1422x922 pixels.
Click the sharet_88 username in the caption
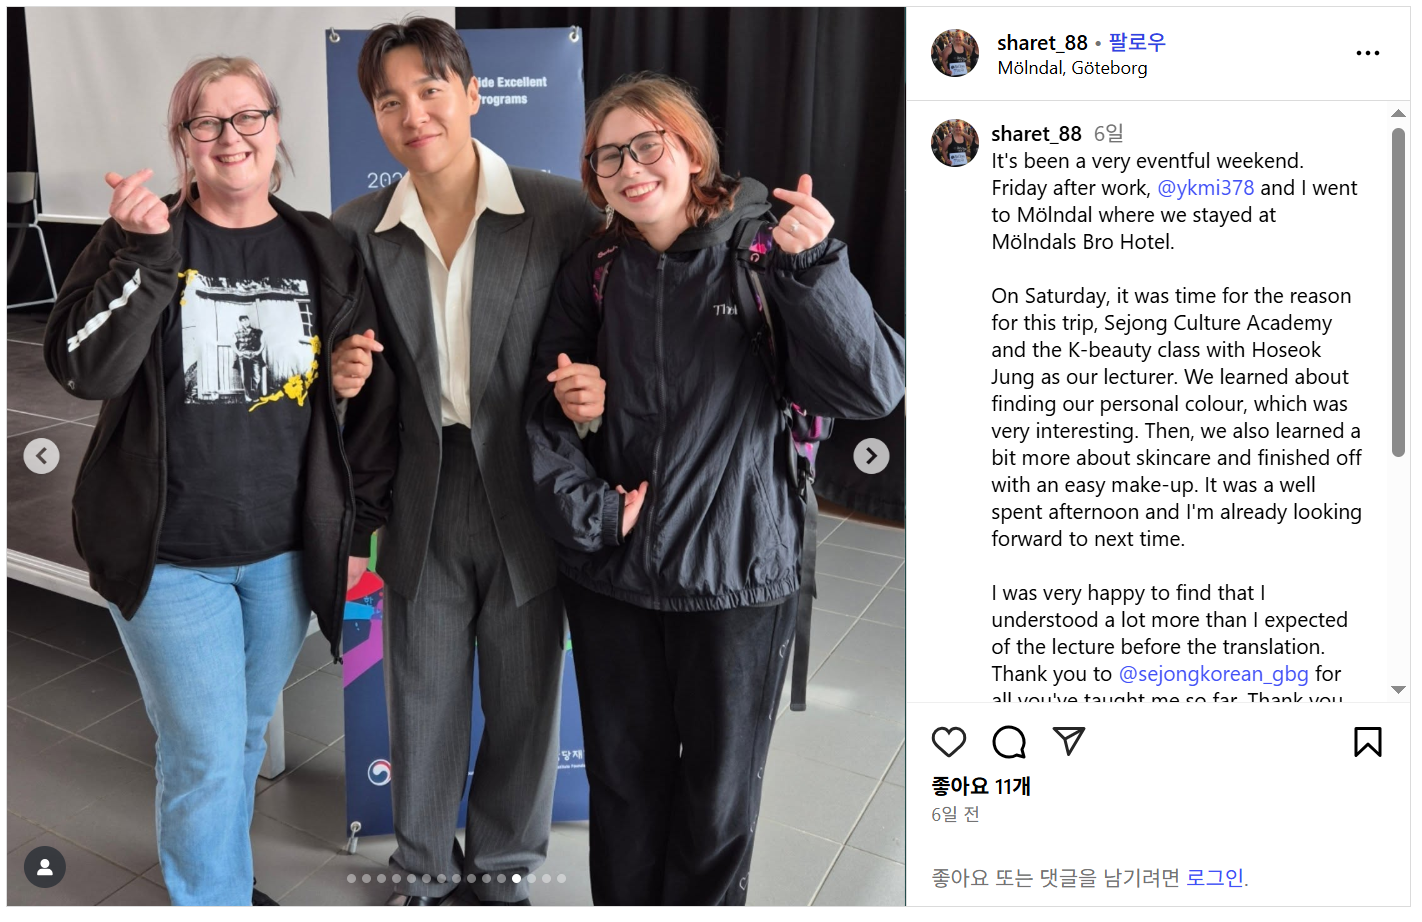1036,134
